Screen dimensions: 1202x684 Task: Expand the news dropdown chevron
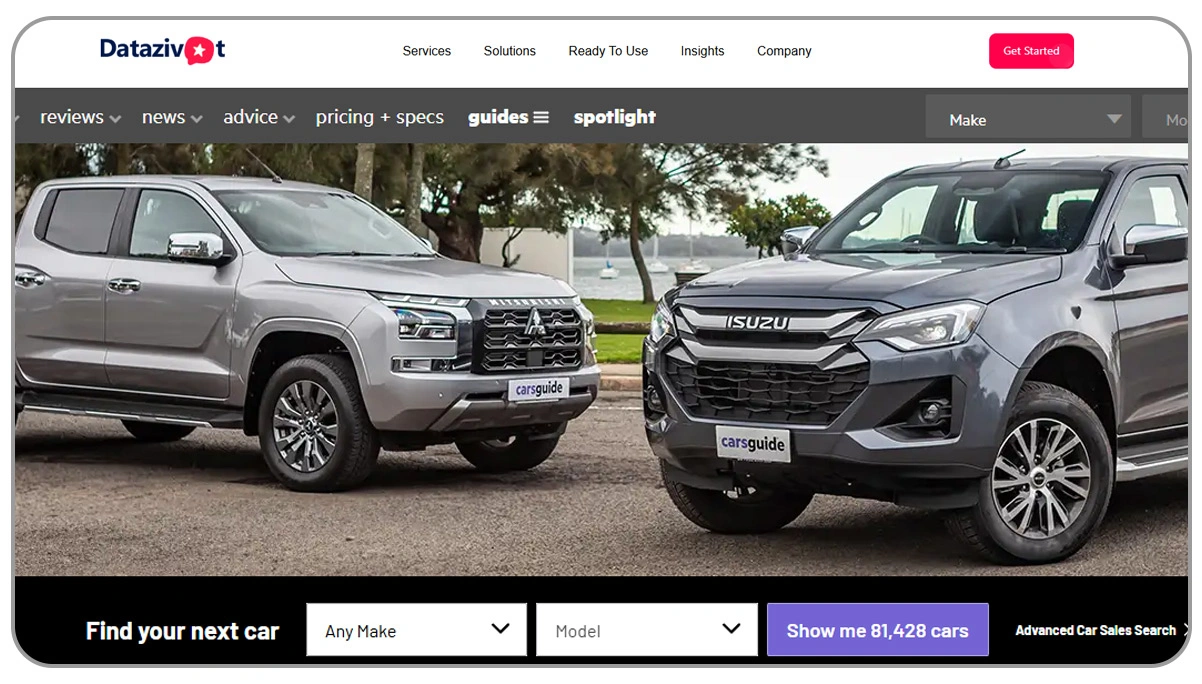tap(196, 119)
